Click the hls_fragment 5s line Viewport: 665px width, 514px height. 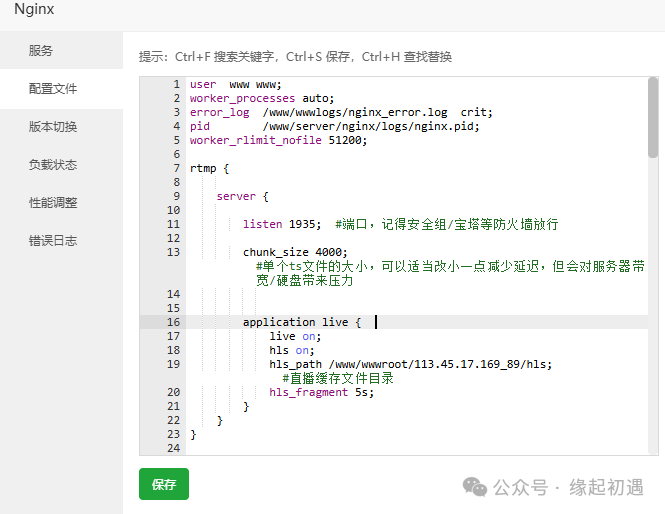tap(321, 392)
